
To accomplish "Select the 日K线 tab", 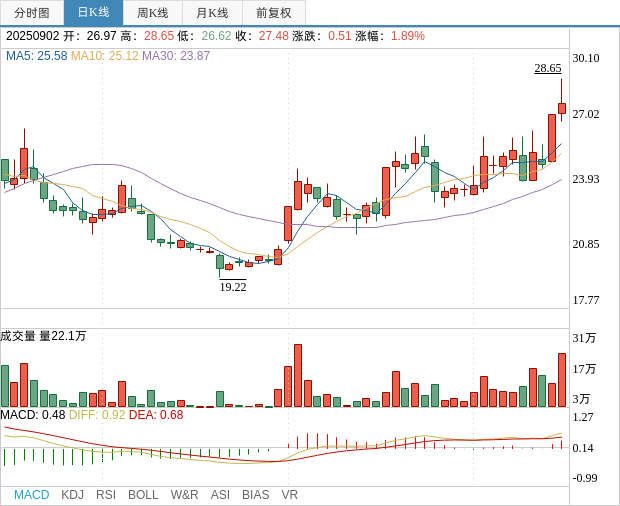I will [93, 13].
